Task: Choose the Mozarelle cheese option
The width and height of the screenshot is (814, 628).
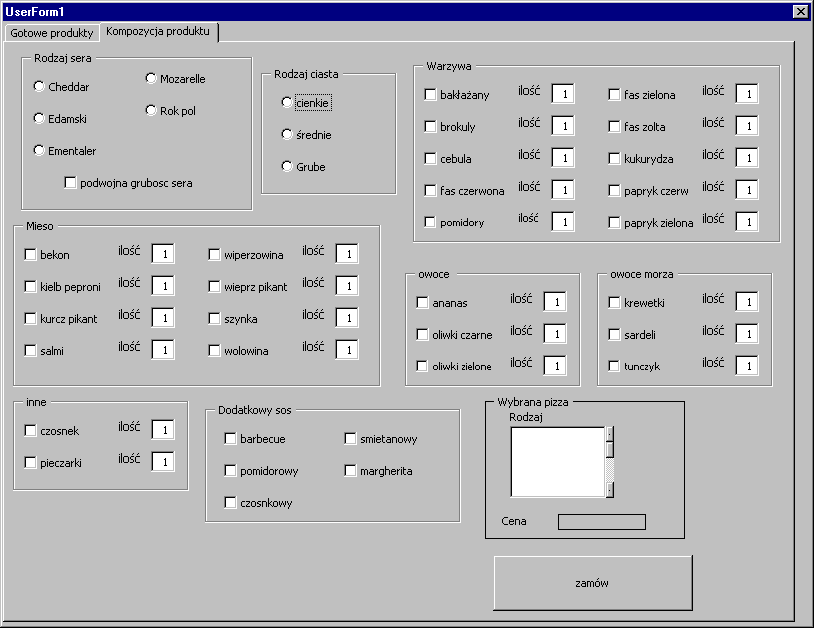Action: pos(151,79)
